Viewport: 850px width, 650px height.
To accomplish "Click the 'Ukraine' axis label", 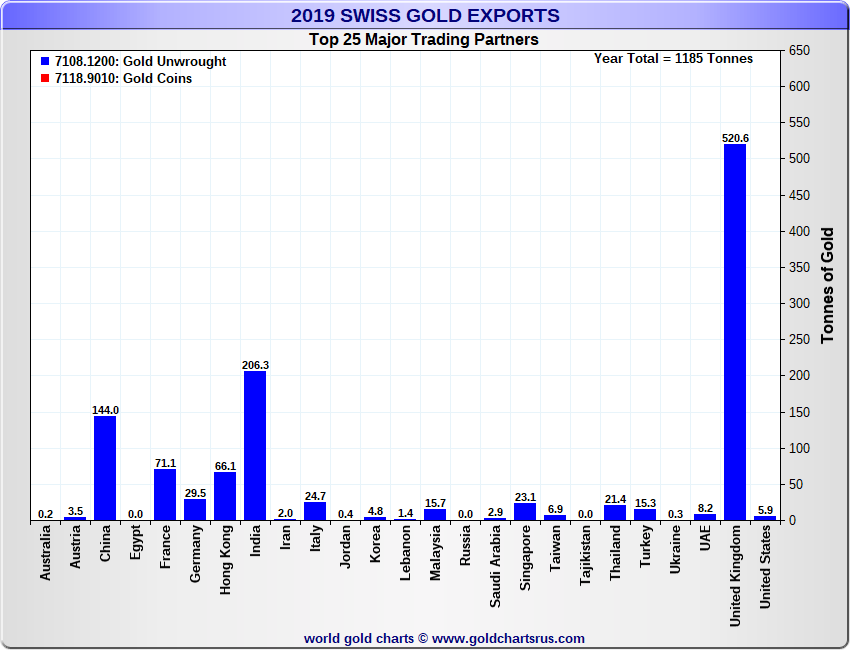I will click(x=675, y=549).
